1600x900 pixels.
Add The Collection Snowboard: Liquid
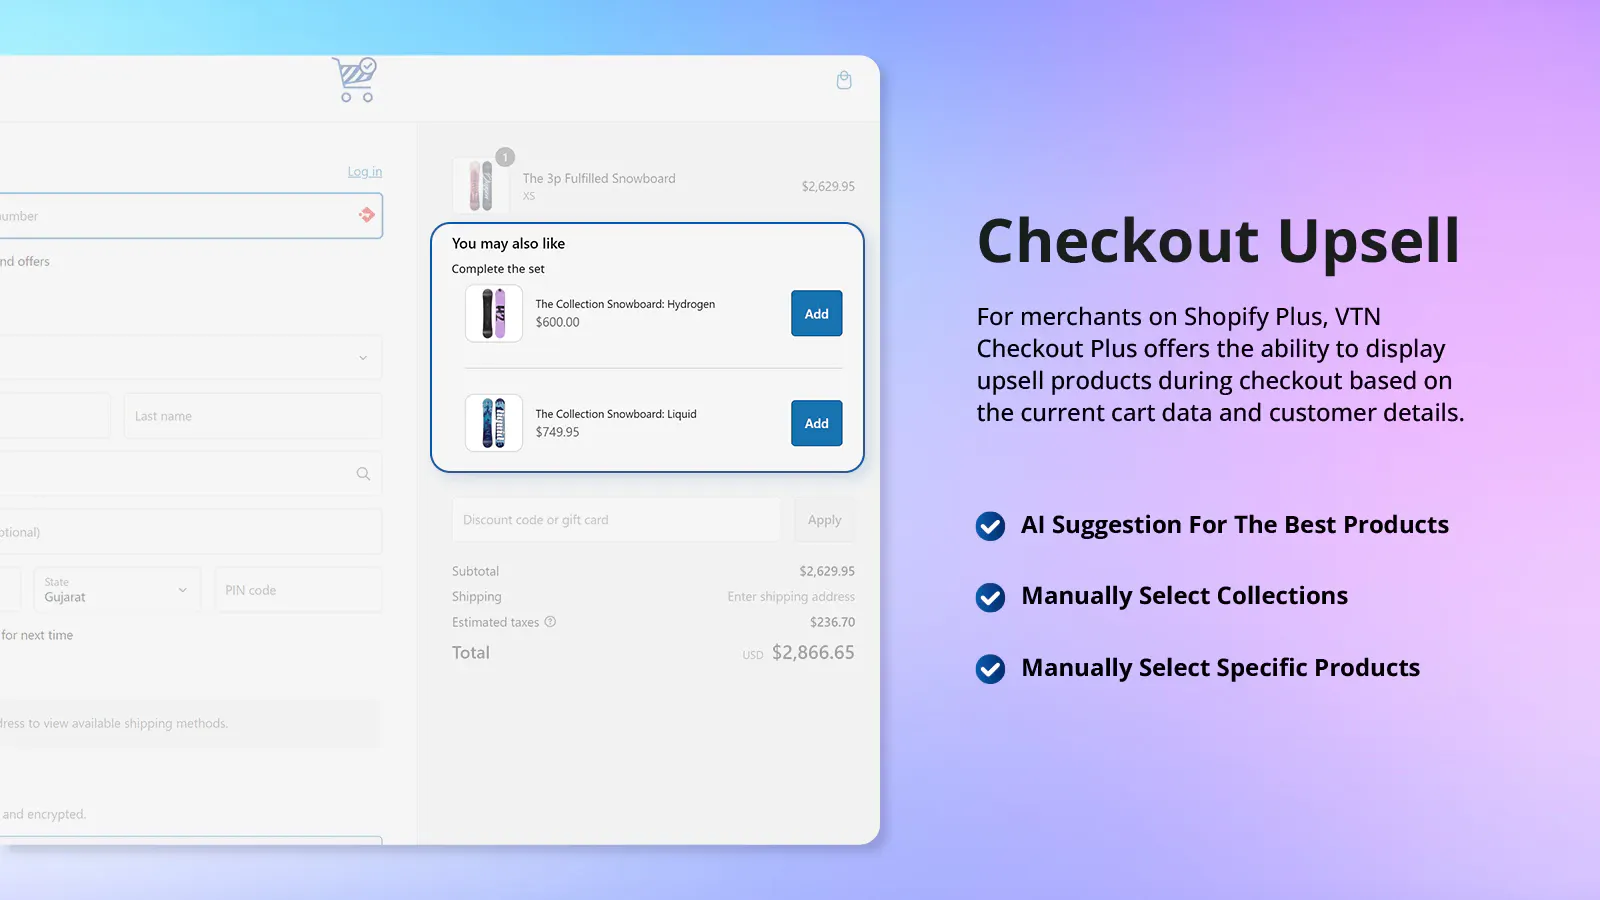tap(817, 423)
